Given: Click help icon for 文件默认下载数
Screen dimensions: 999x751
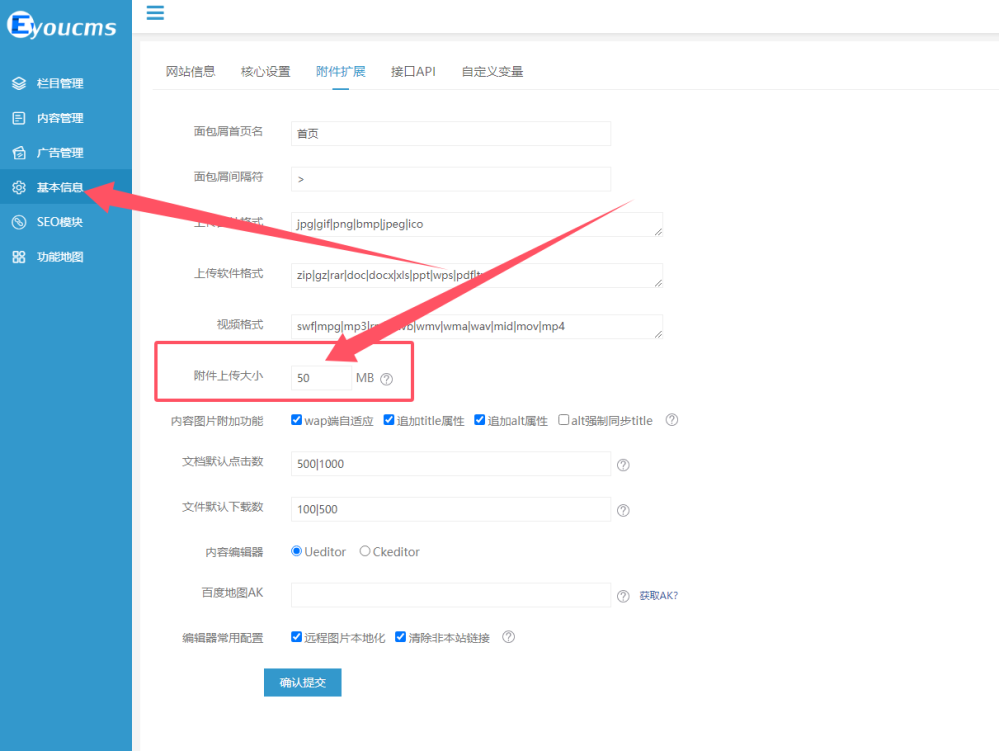Looking at the screenshot, I should 623,510.
